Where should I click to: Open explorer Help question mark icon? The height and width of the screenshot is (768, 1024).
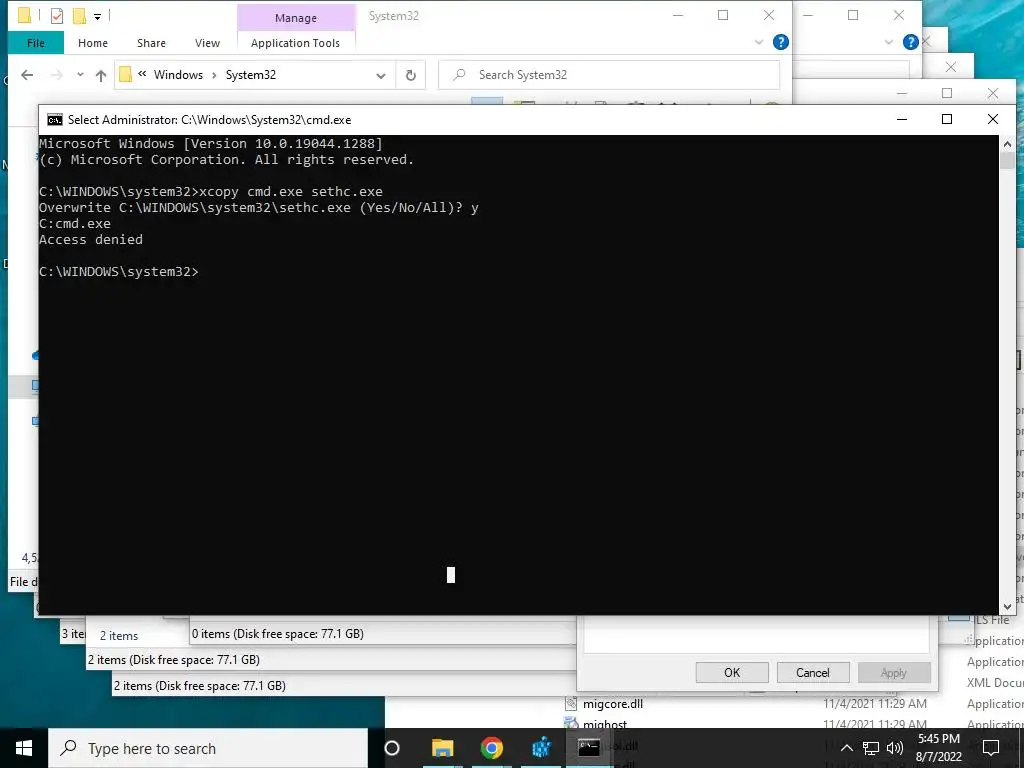pos(780,42)
